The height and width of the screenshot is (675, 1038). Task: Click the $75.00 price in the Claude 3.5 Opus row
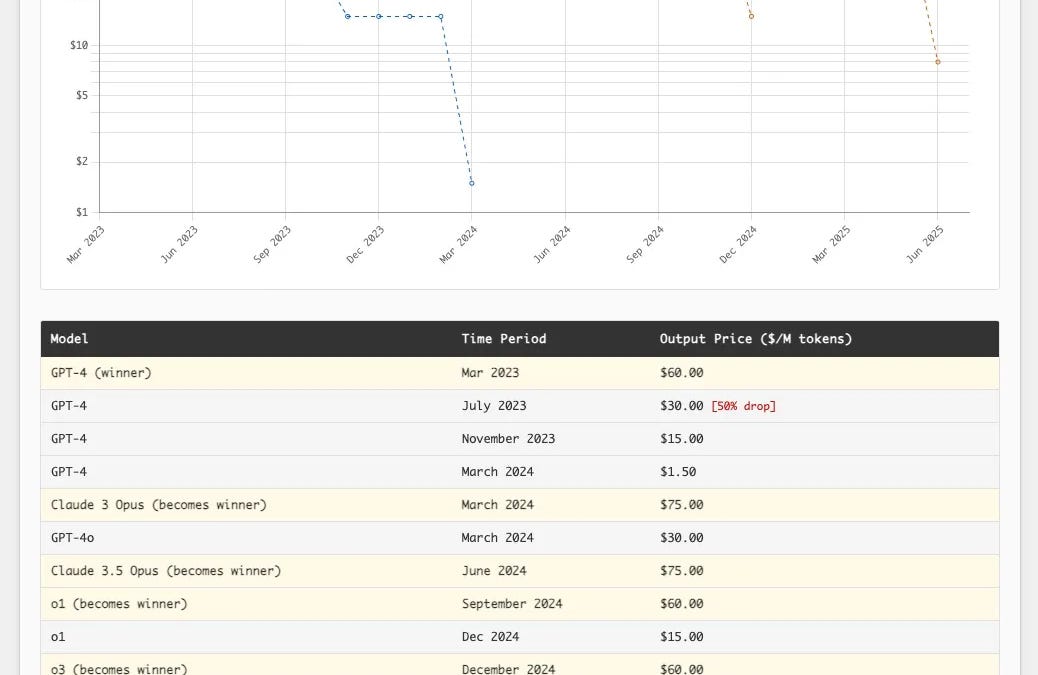682,571
